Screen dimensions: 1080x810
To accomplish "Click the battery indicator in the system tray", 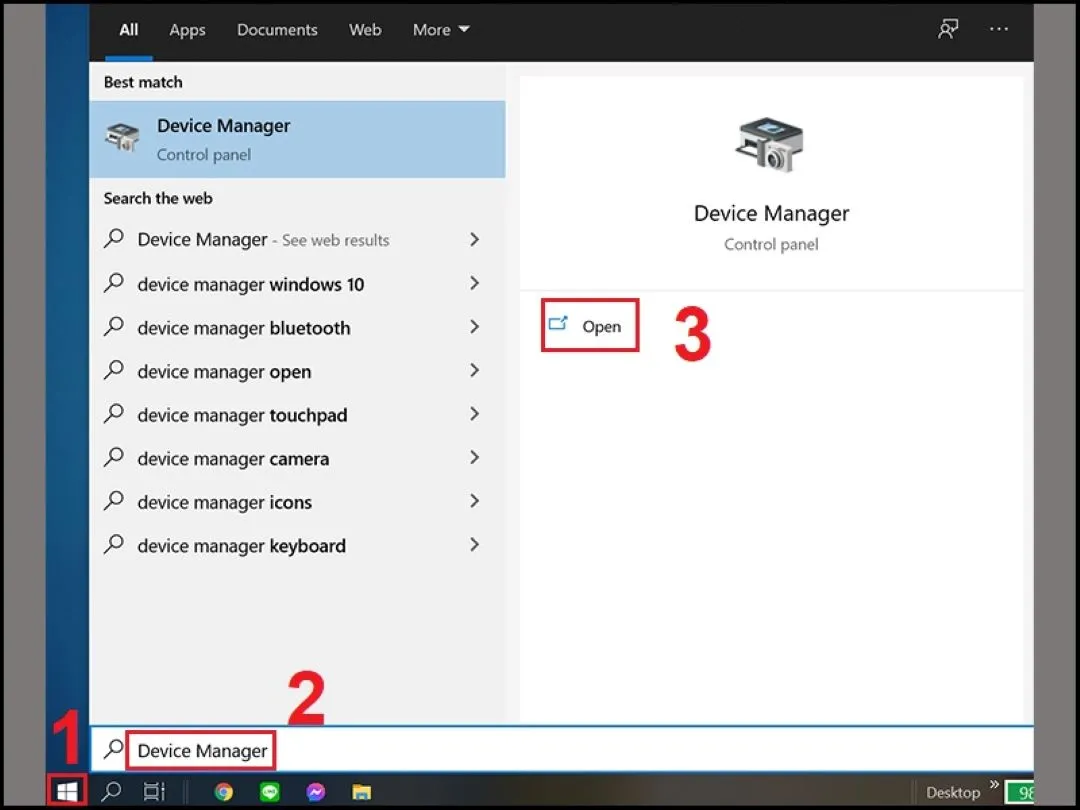I will (x=1022, y=792).
